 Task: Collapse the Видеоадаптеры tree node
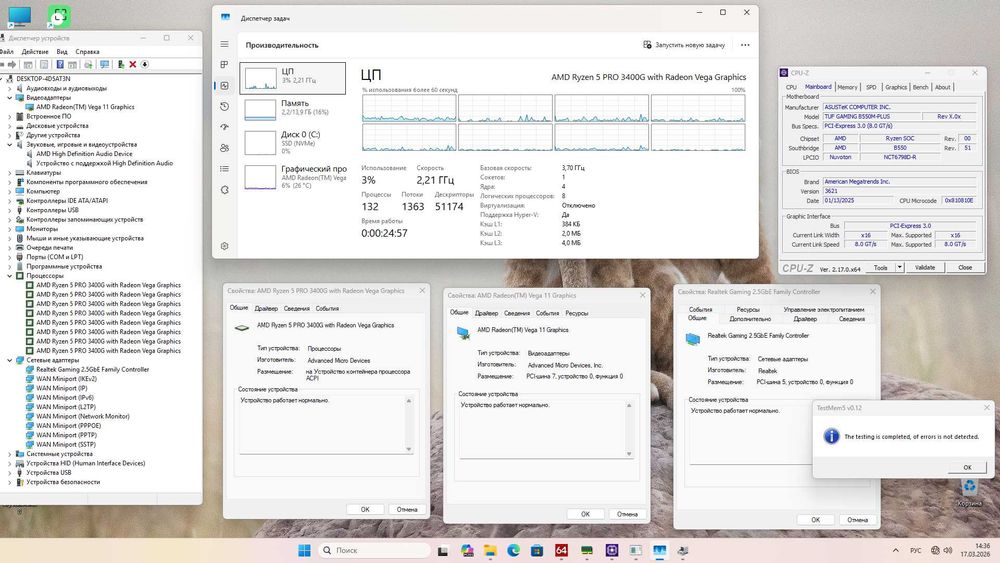pos(10,98)
